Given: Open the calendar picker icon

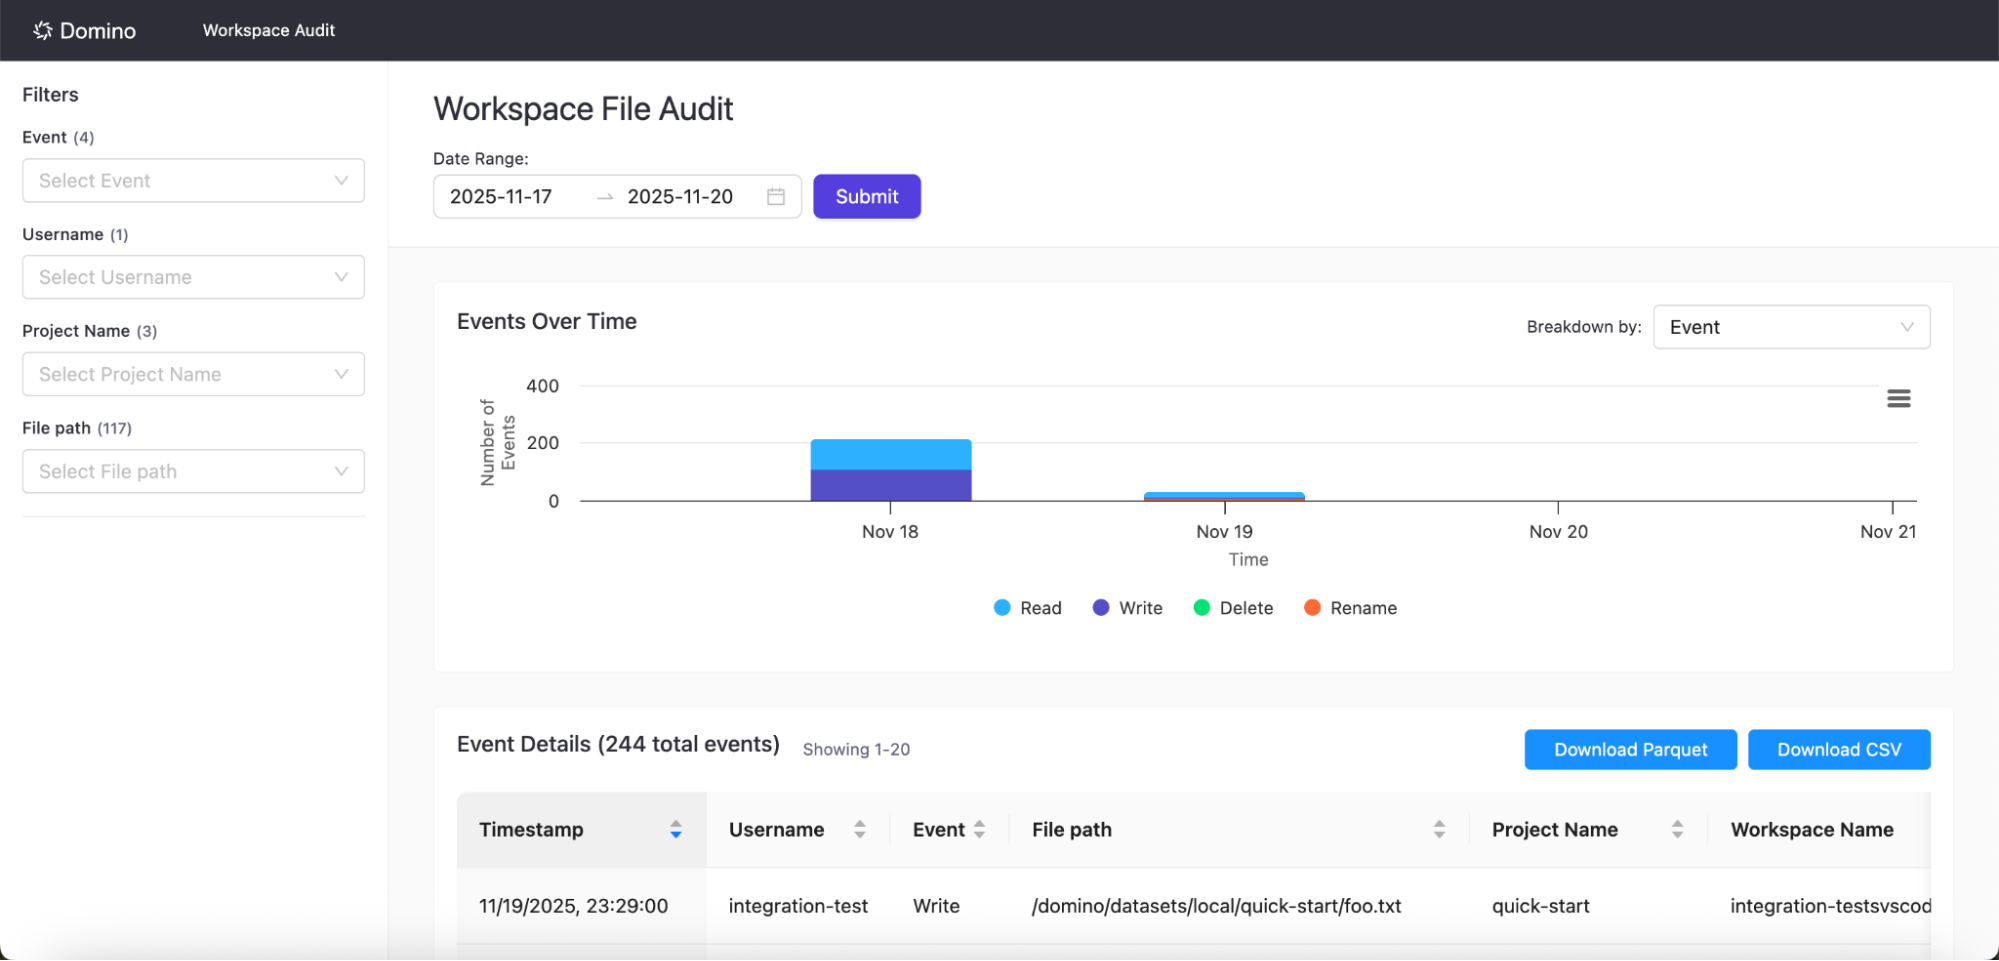Looking at the screenshot, I should (776, 196).
